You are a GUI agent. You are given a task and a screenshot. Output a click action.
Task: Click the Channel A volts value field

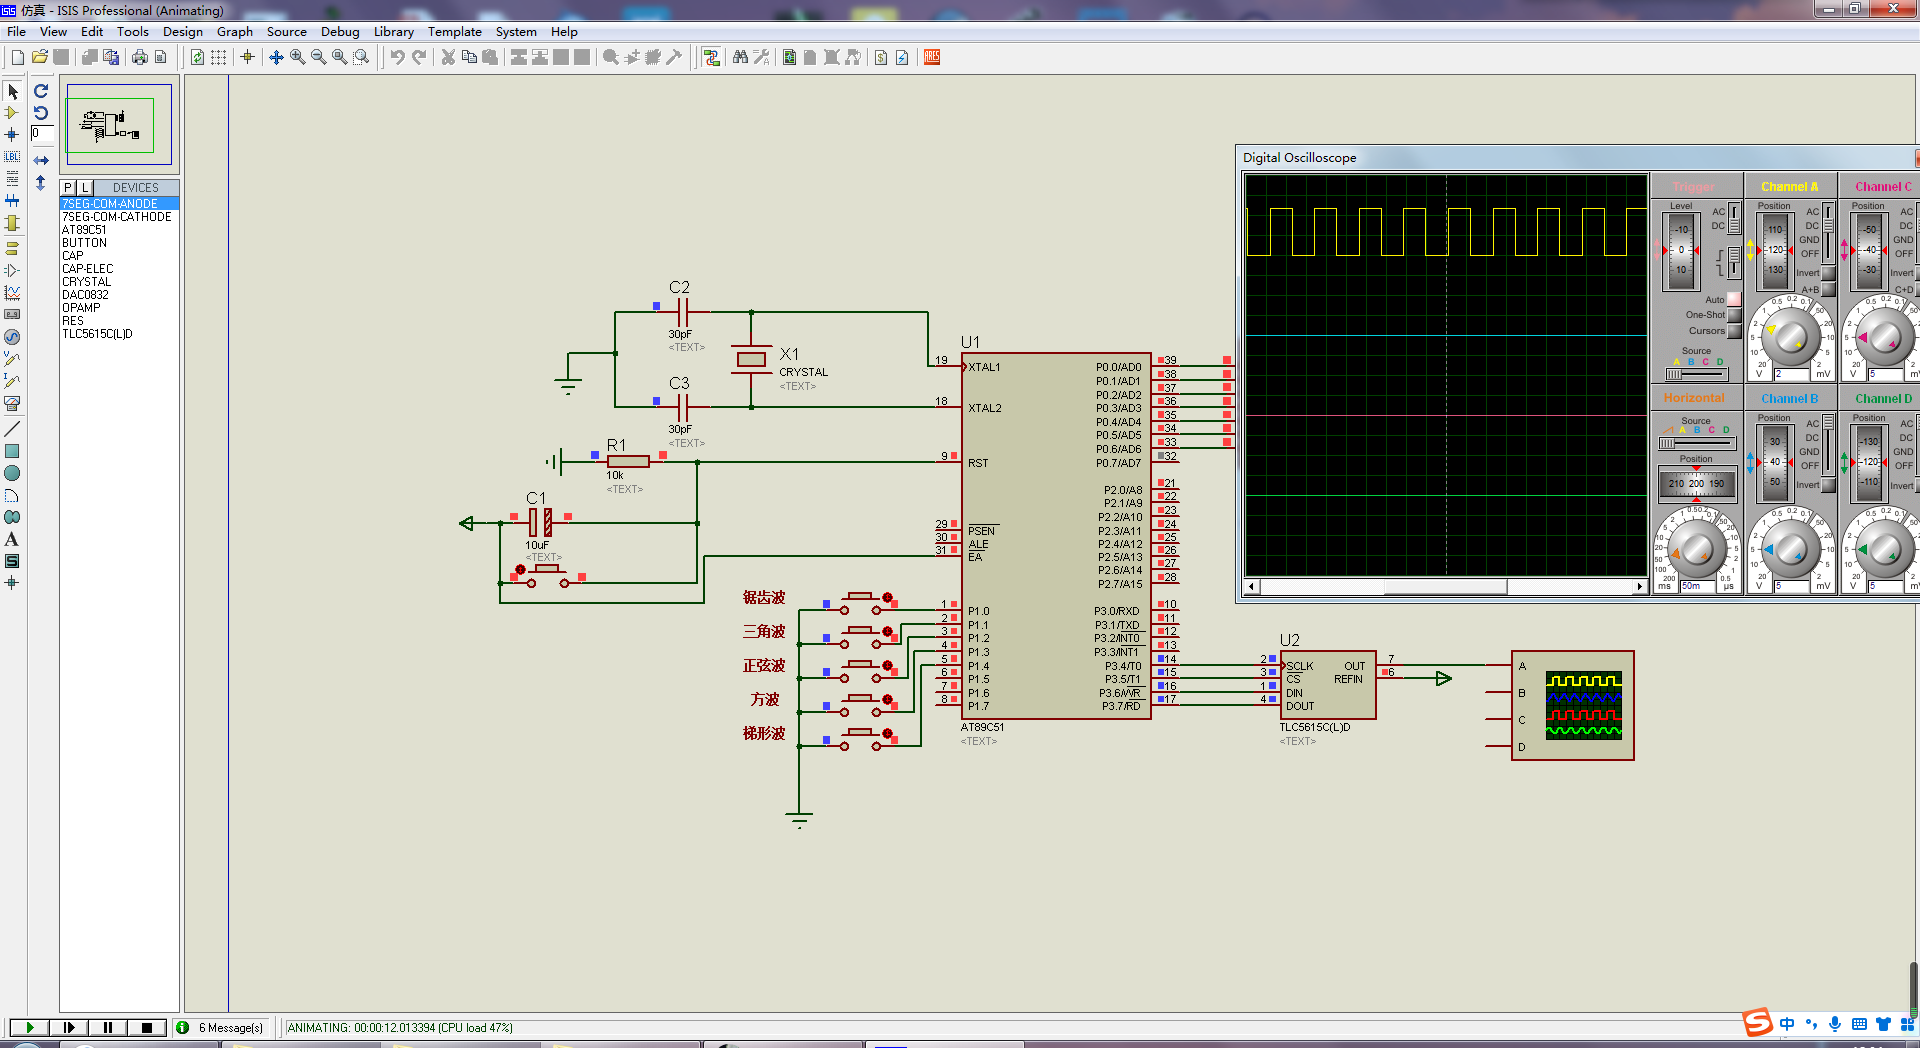(x=1793, y=374)
